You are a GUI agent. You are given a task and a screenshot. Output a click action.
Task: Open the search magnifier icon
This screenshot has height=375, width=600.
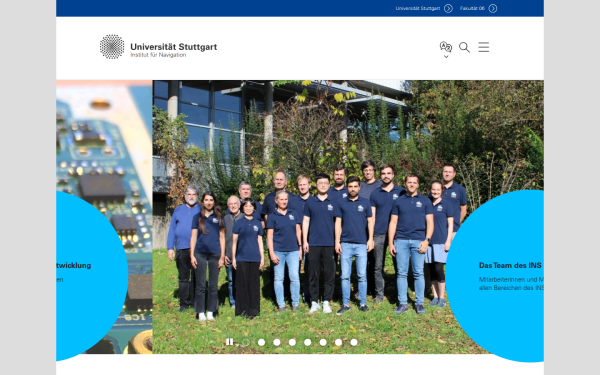pos(464,47)
